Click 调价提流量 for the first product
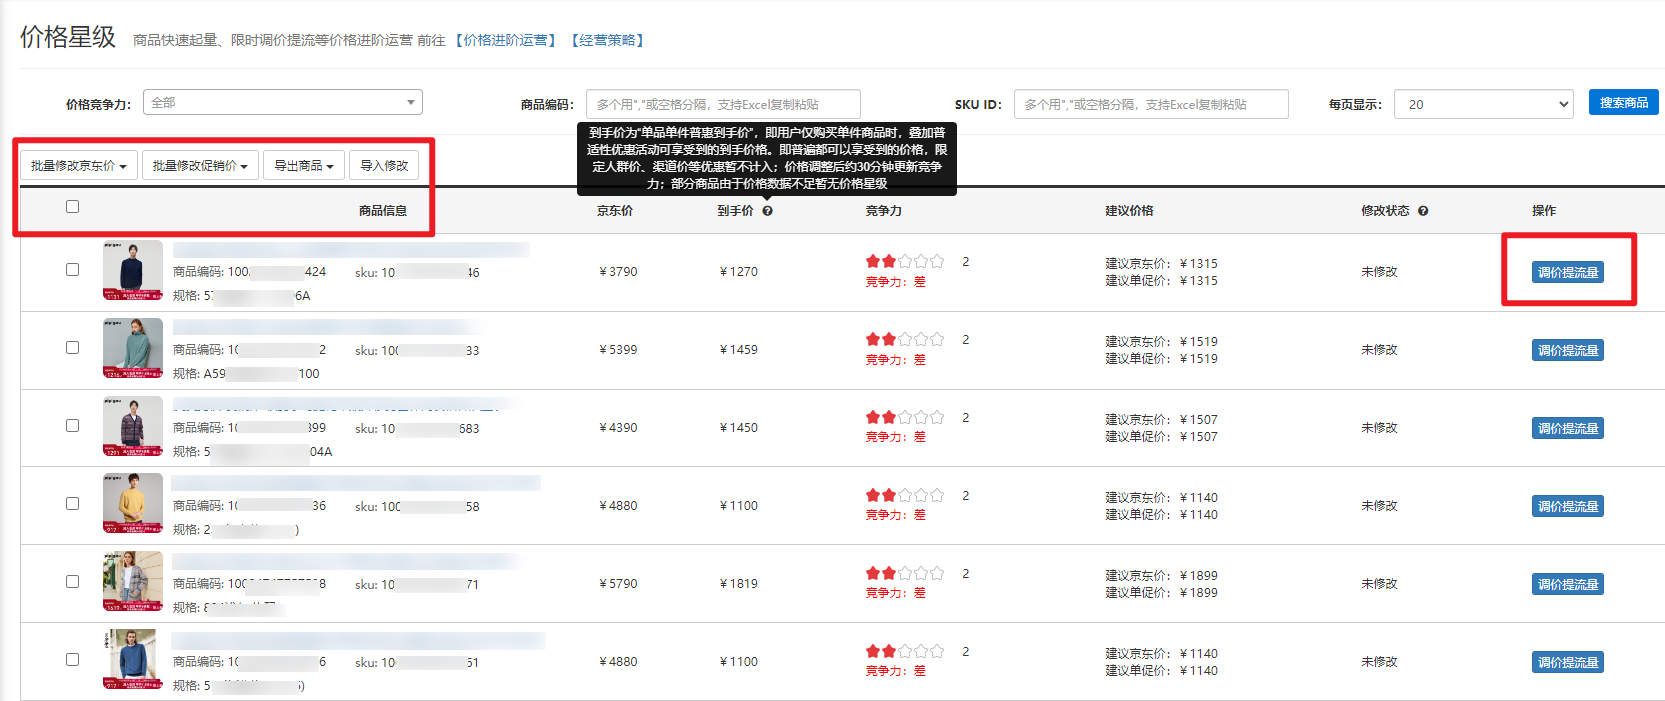 click(1567, 272)
